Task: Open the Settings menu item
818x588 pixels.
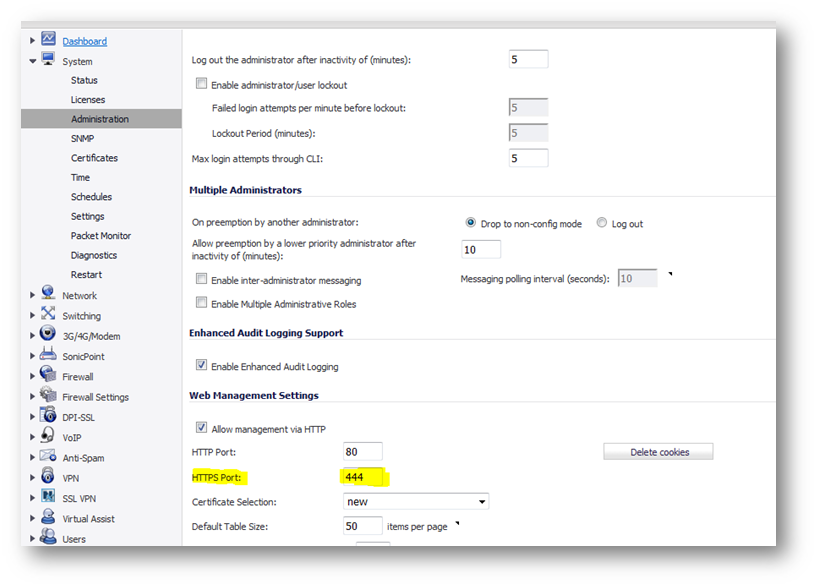Action: 88,217
